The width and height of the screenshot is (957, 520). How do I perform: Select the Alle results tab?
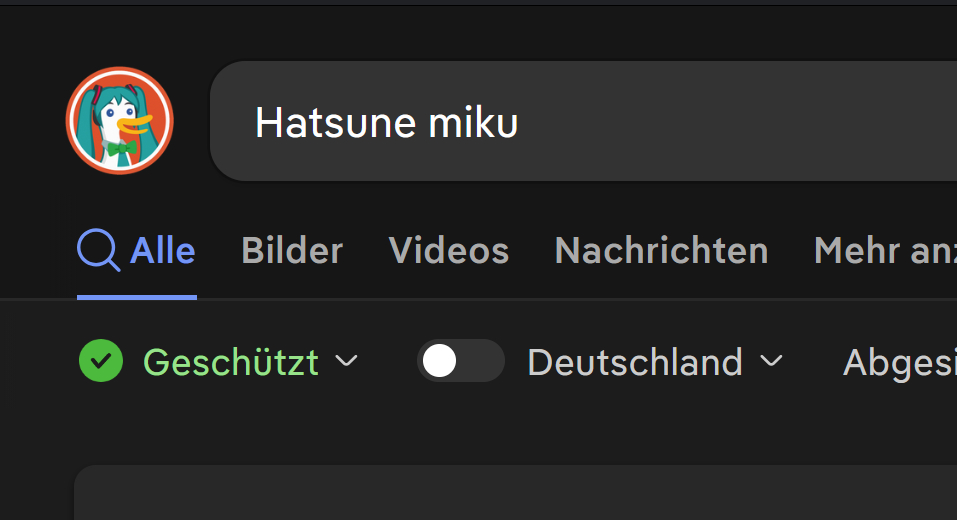pos(162,250)
